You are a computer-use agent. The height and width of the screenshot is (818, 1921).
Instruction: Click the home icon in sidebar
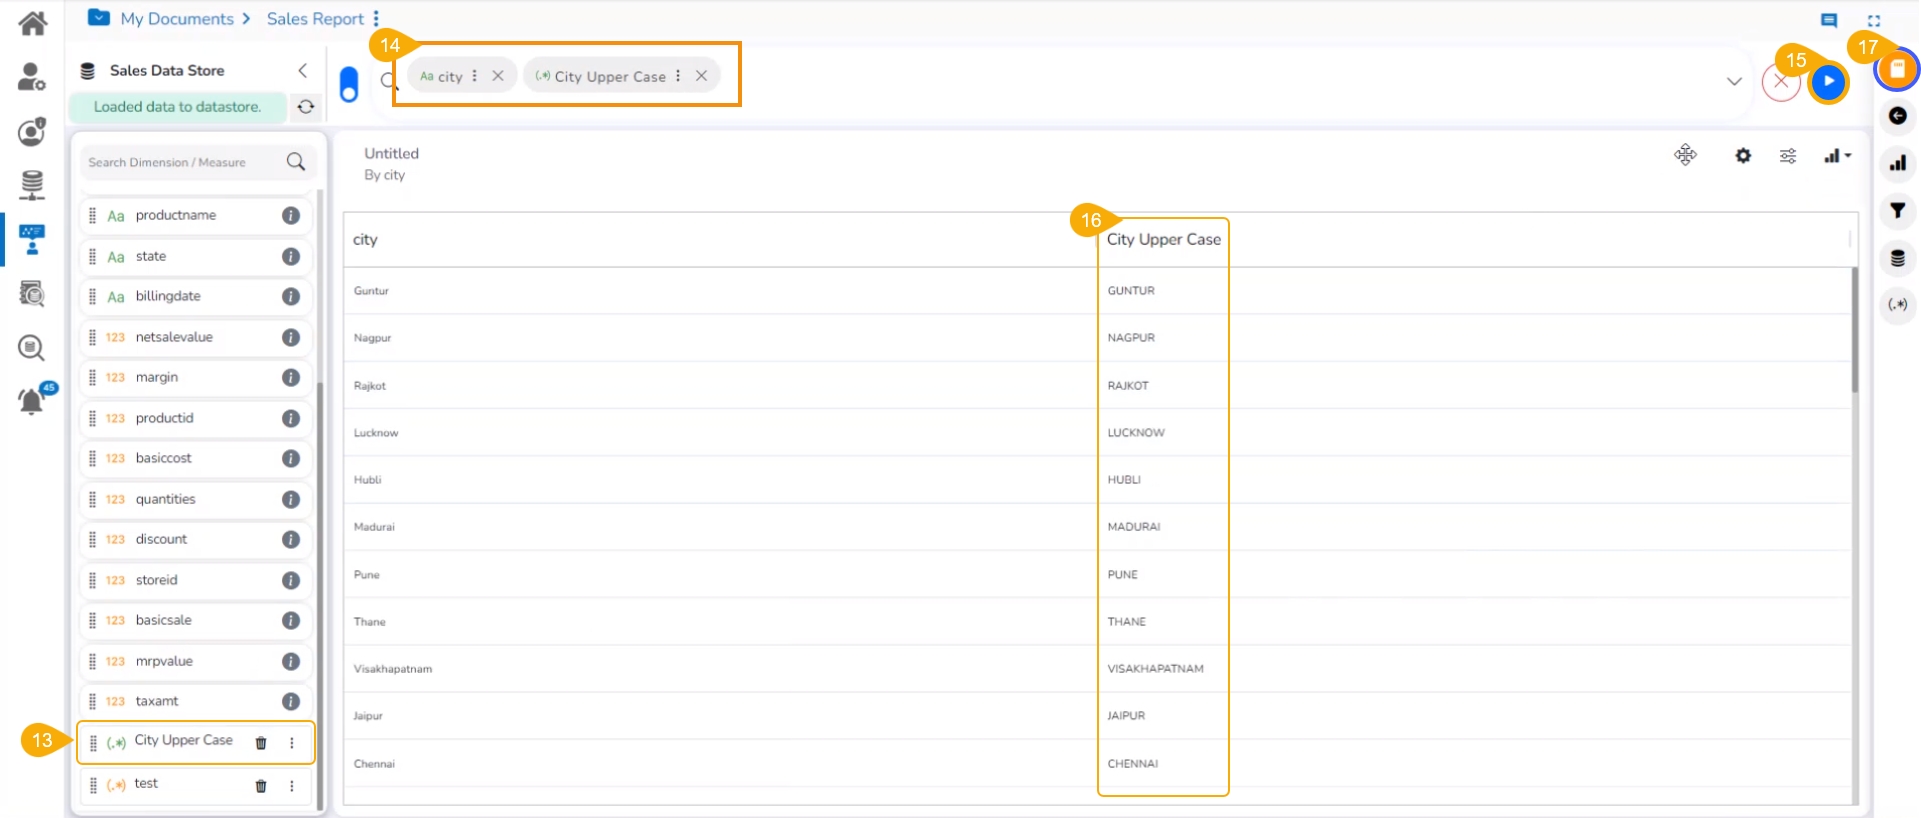click(x=32, y=23)
